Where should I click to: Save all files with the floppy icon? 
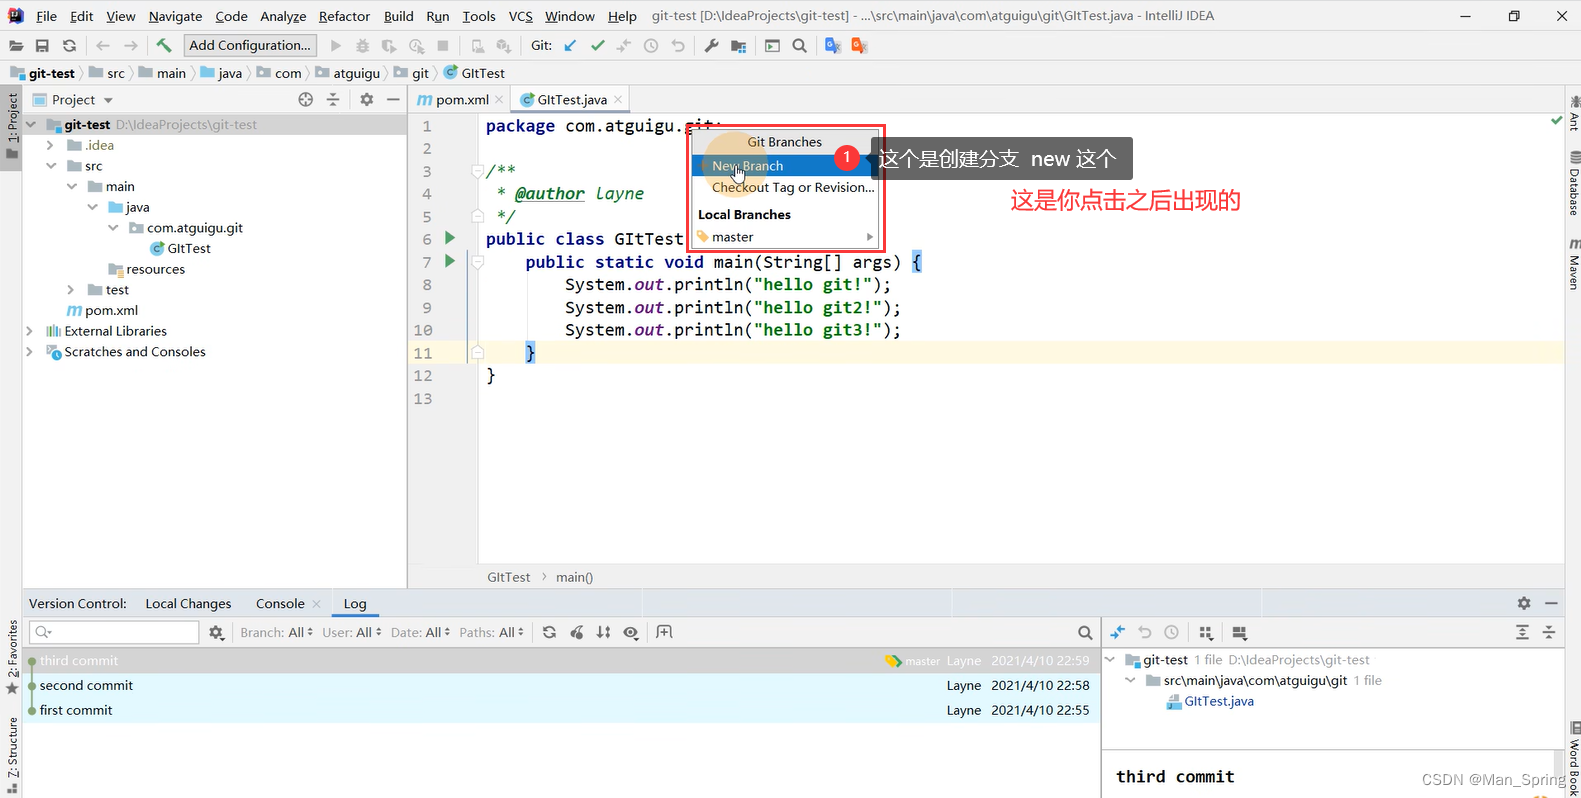coord(42,46)
